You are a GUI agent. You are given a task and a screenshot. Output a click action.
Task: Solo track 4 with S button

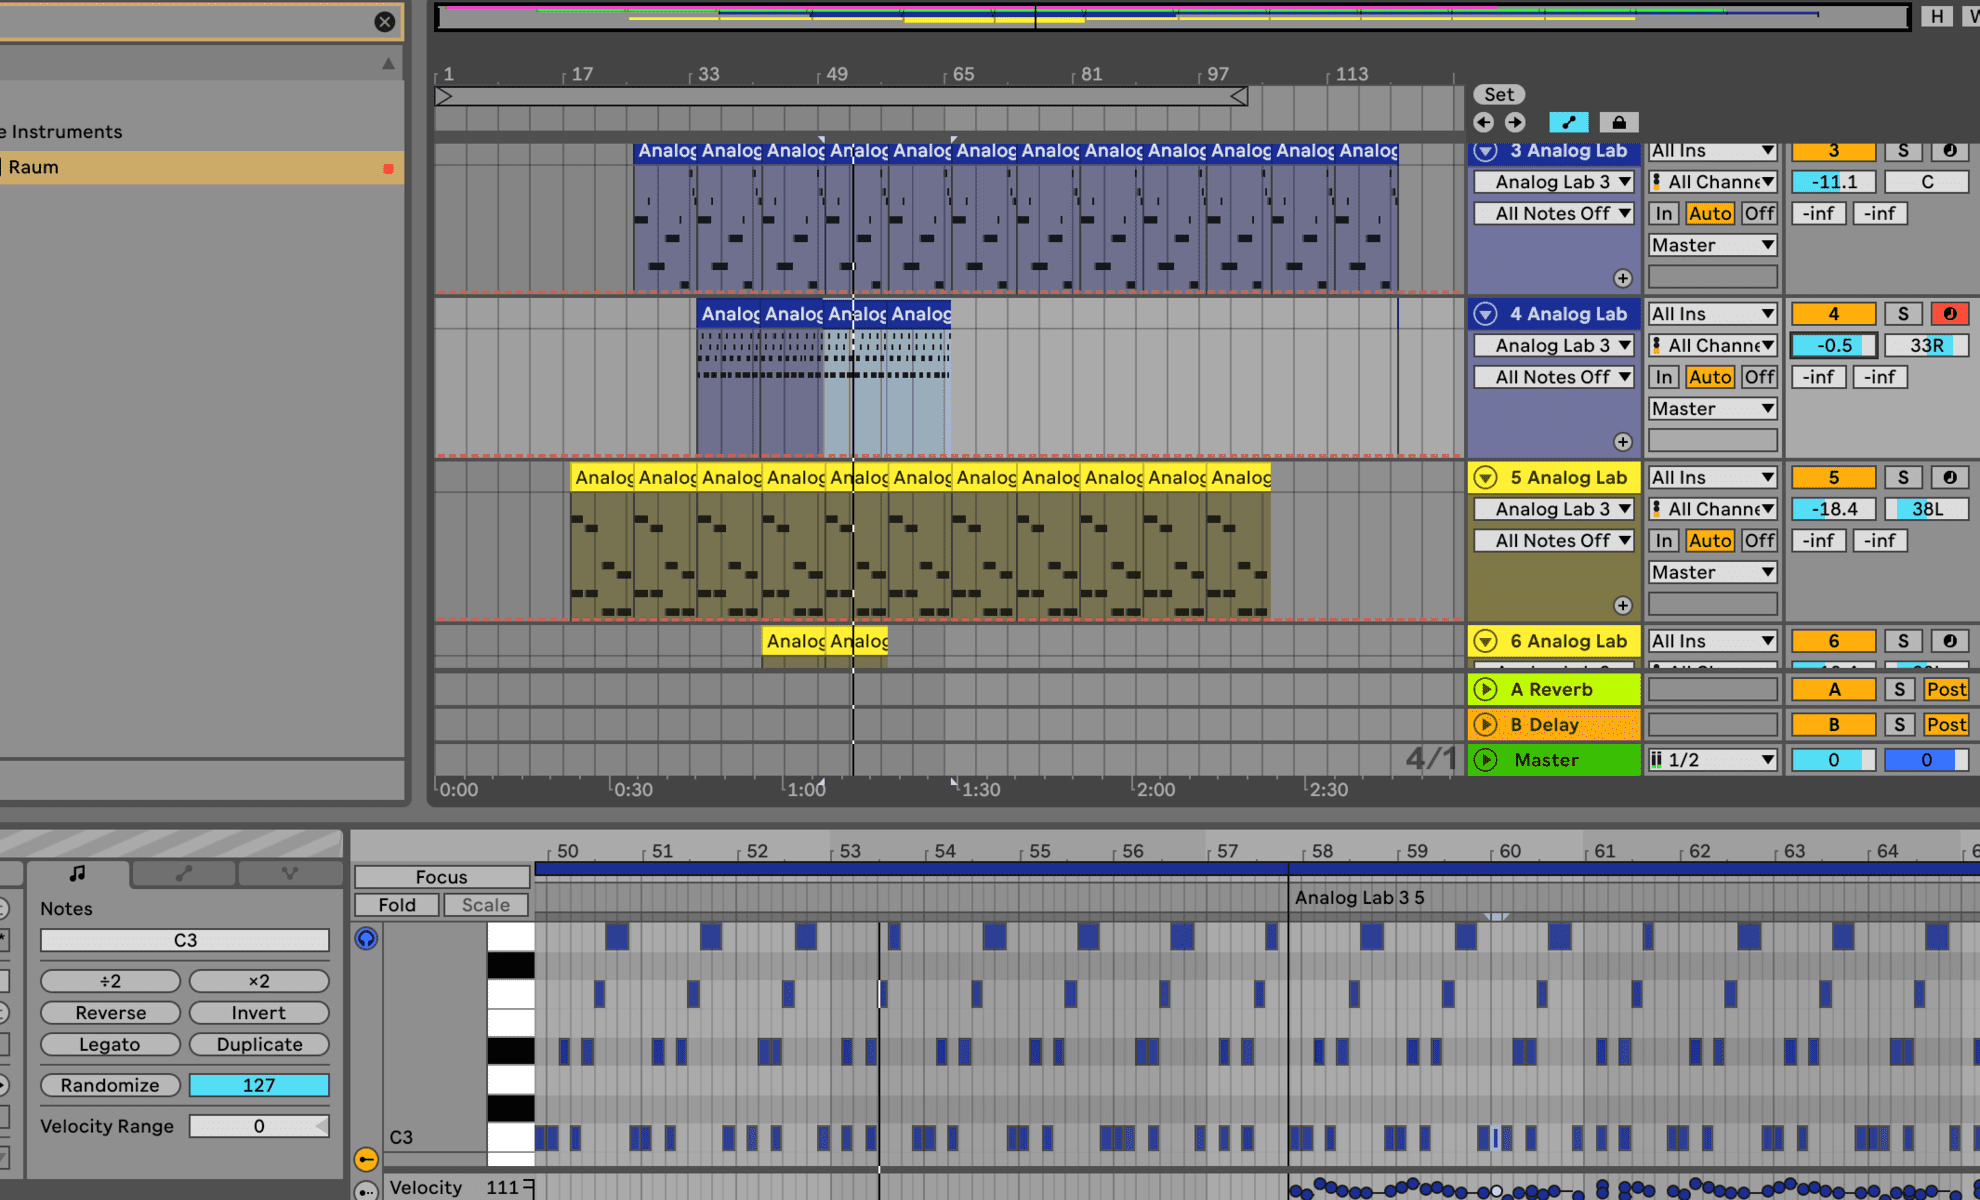click(1903, 314)
